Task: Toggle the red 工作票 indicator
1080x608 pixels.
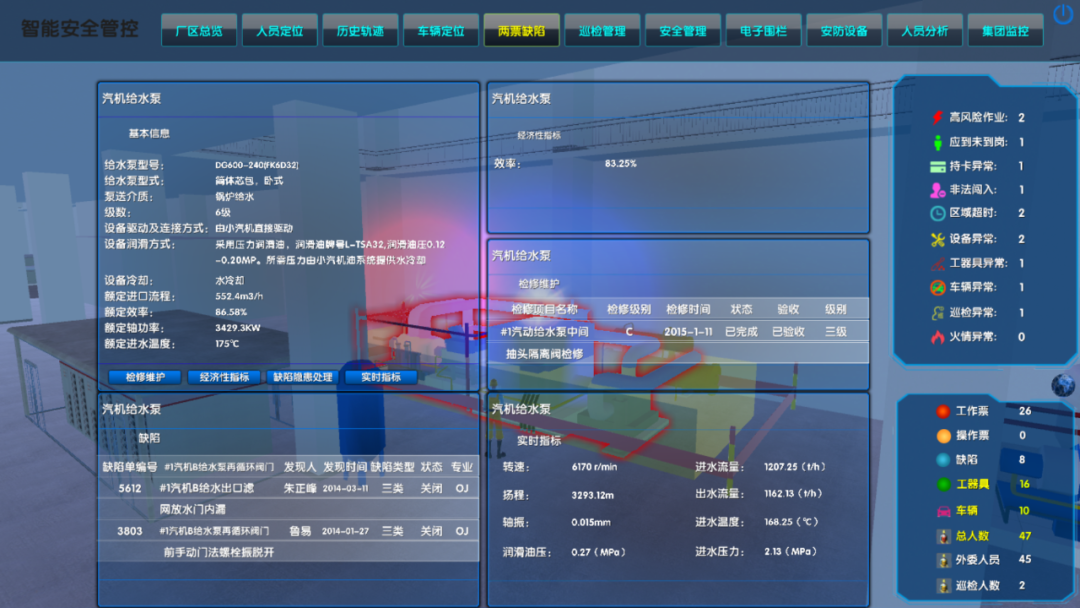Action: (x=942, y=411)
